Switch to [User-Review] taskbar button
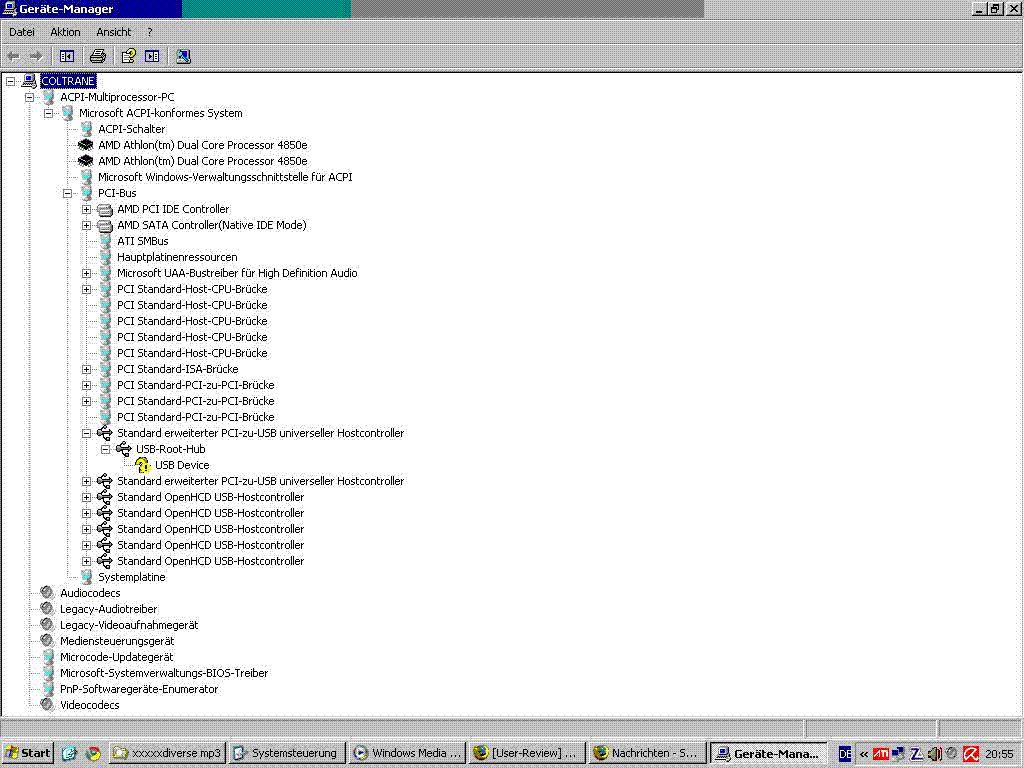 [x=527, y=753]
